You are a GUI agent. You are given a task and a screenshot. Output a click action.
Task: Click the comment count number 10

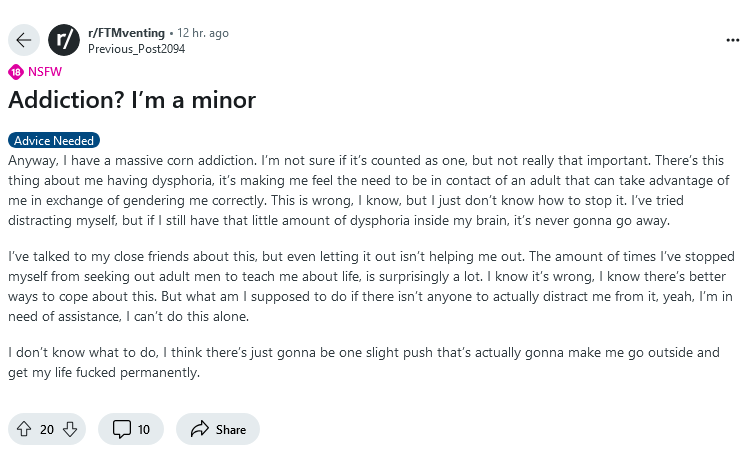point(144,429)
